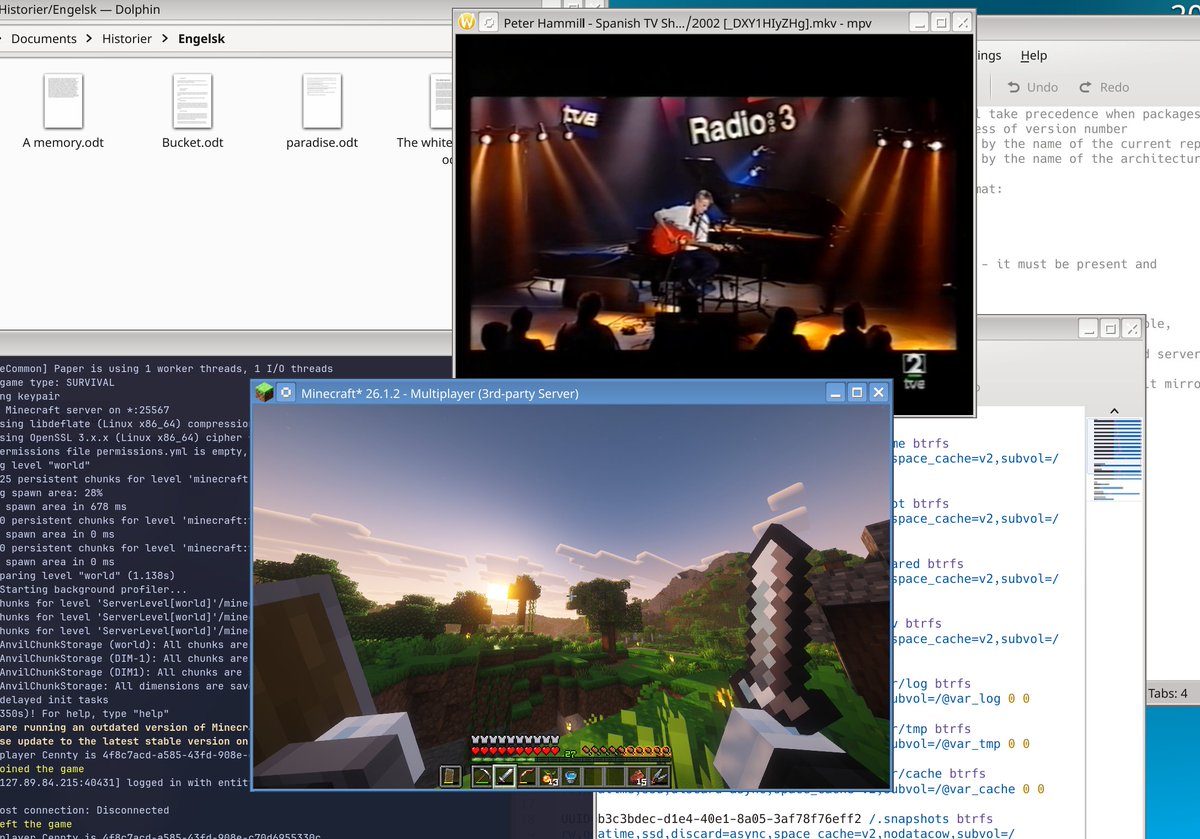Click the Minecraft health hearts bar

tap(515, 751)
